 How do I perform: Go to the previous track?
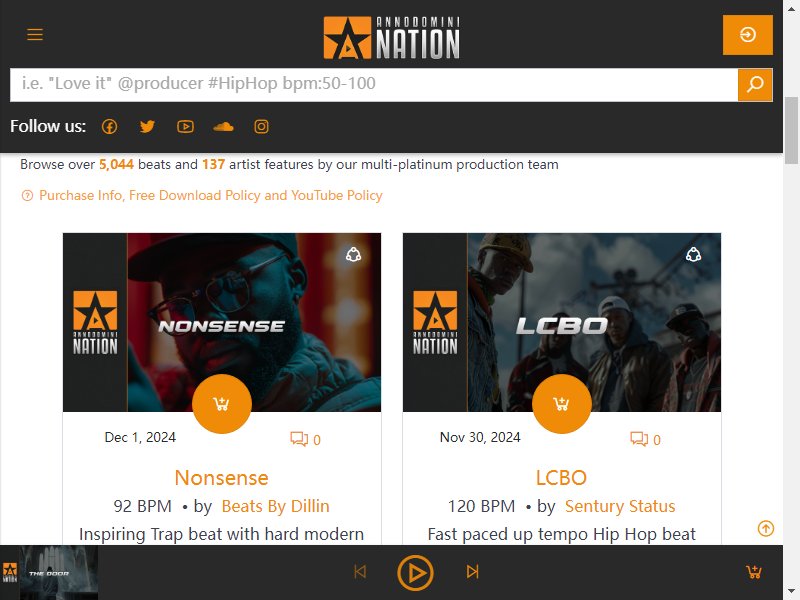click(x=360, y=571)
